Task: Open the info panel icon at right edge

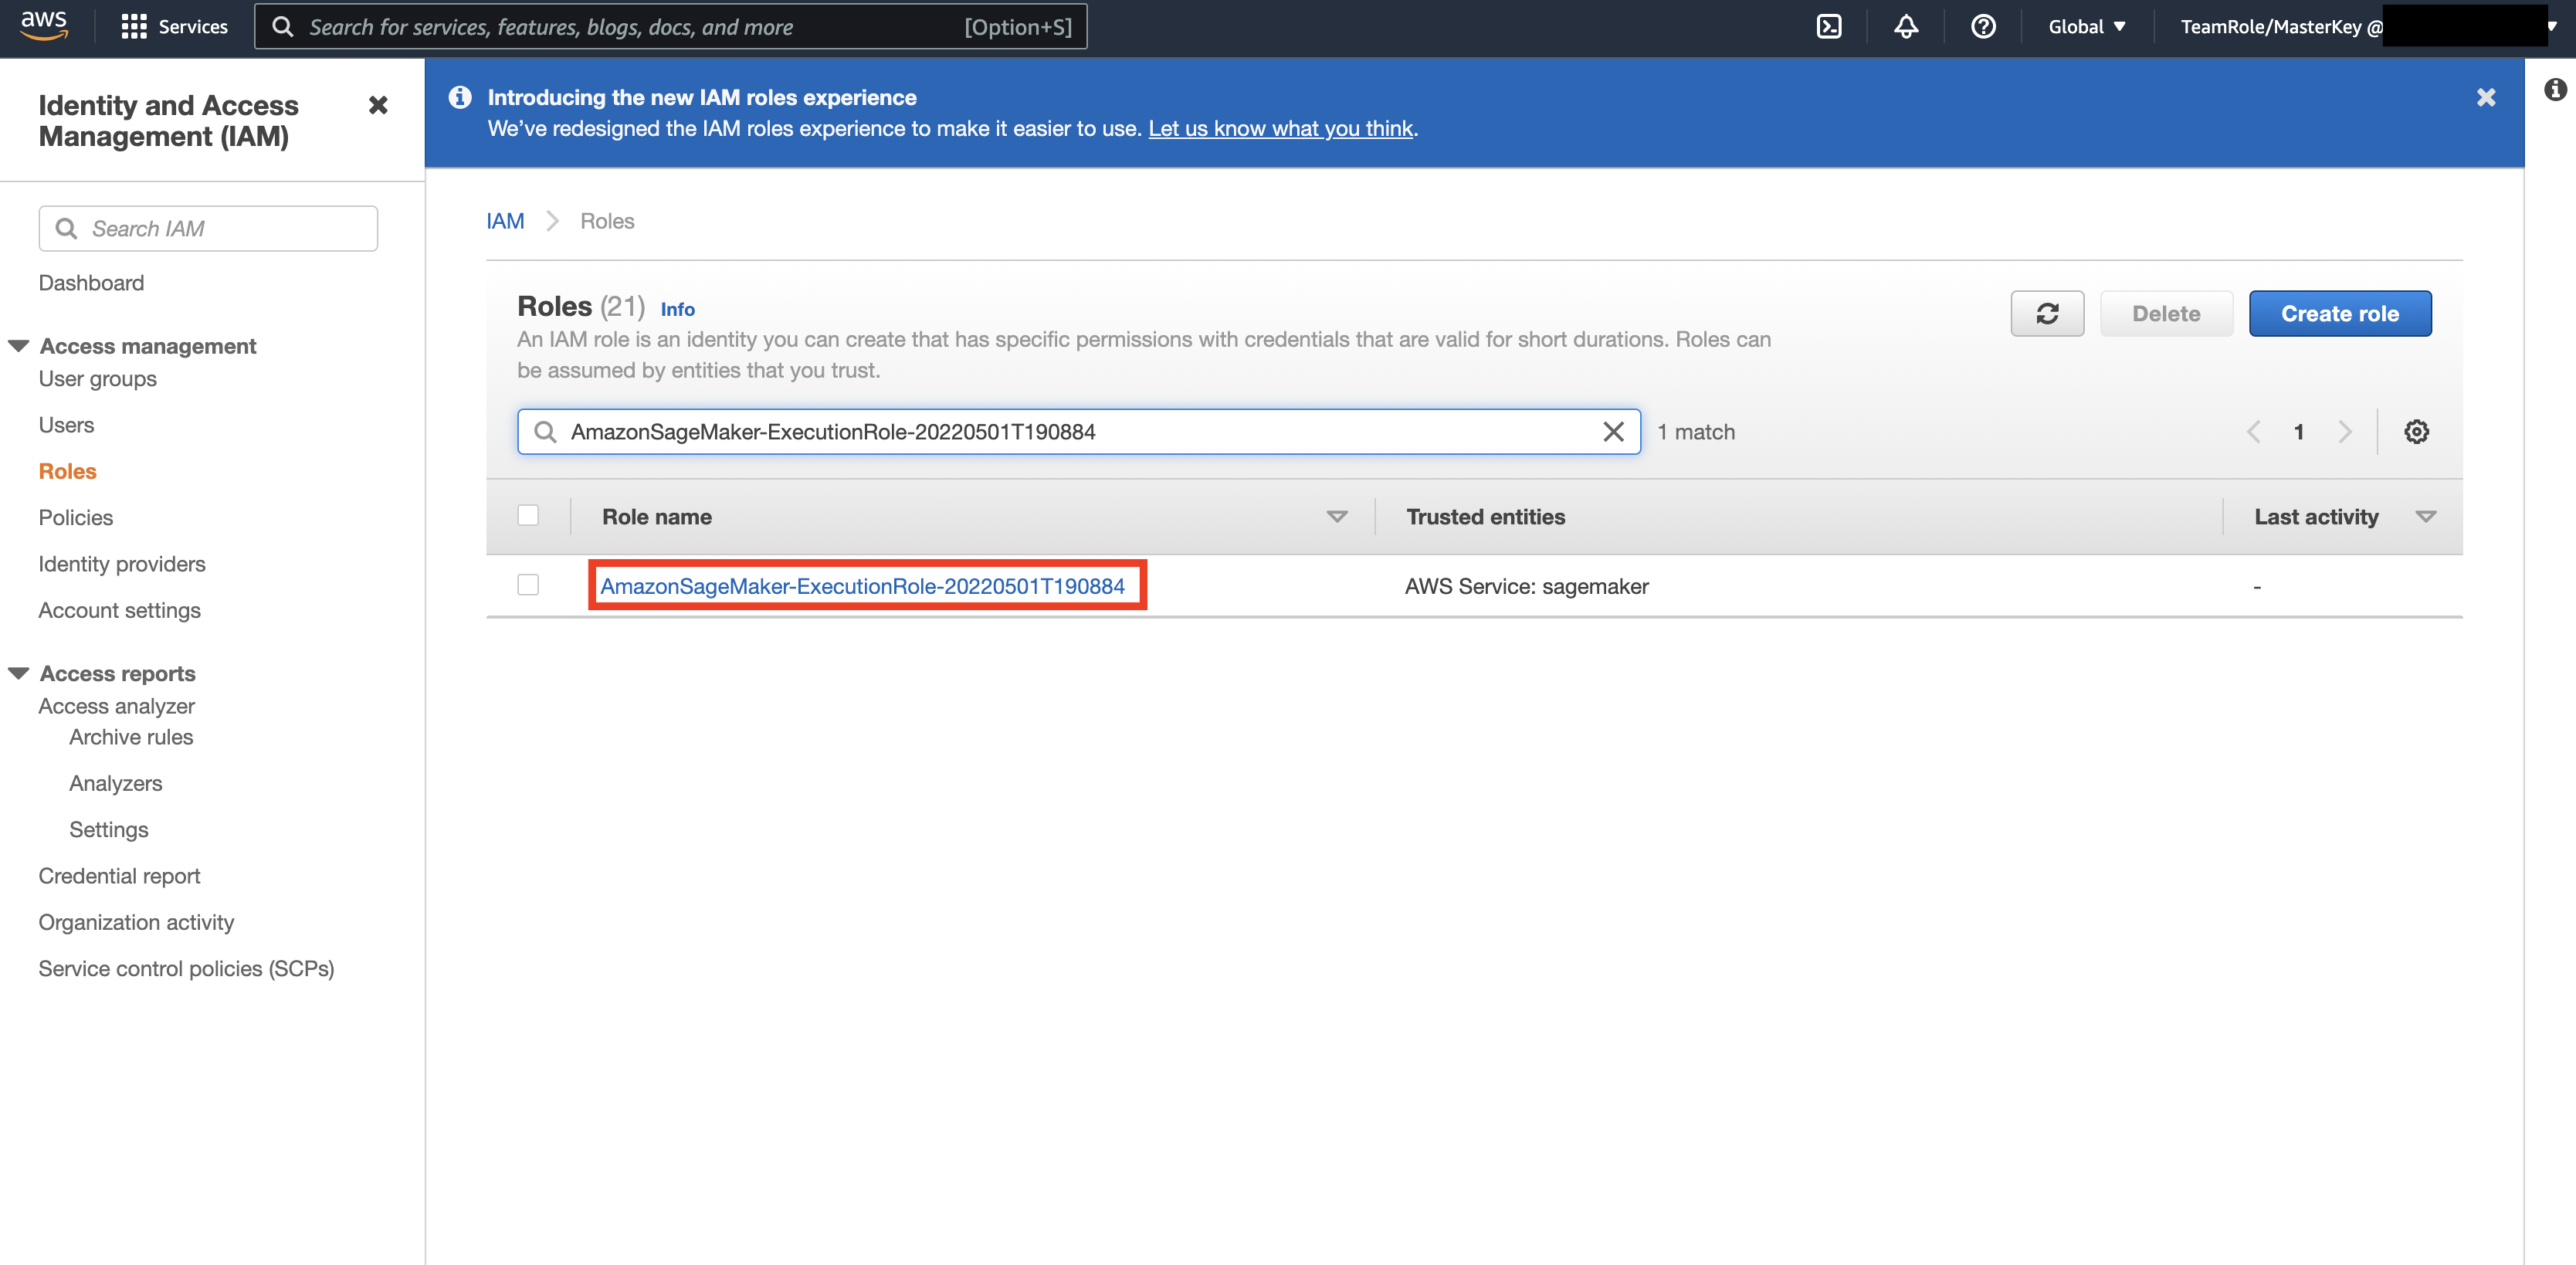Action: click(2555, 90)
